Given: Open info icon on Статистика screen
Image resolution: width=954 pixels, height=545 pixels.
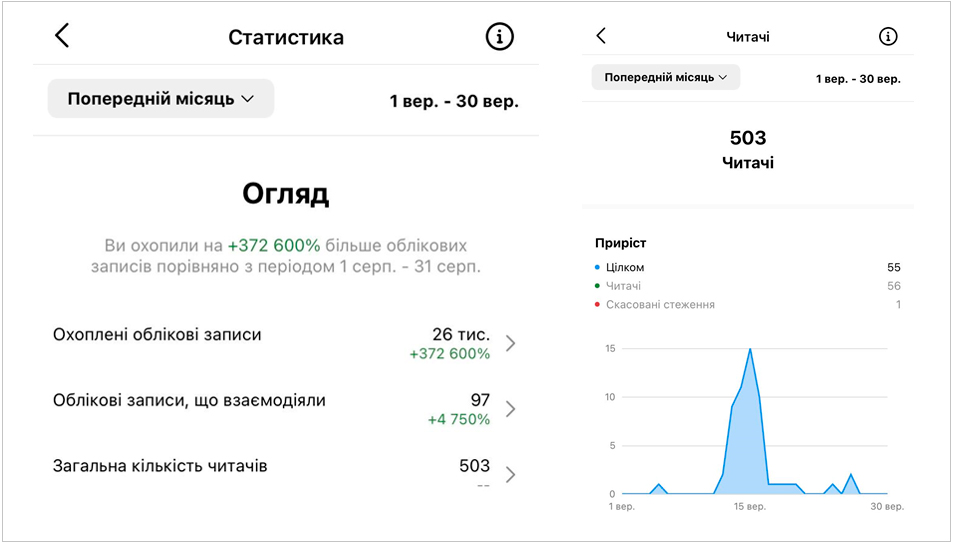Looking at the screenshot, I should click(499, 37).
